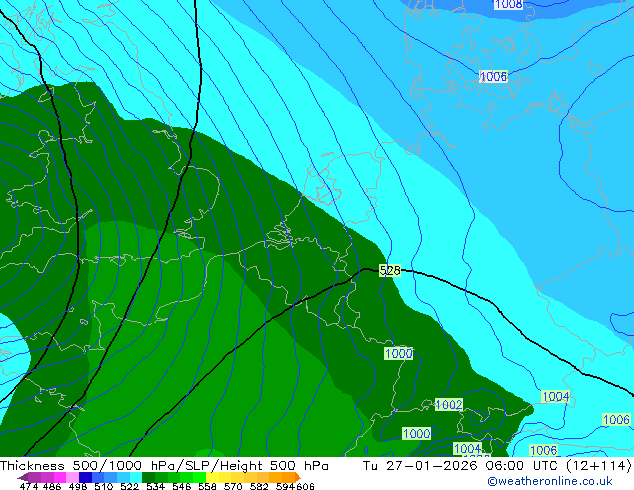
Task: Click the legend value 582
Action: pos(259,486)
